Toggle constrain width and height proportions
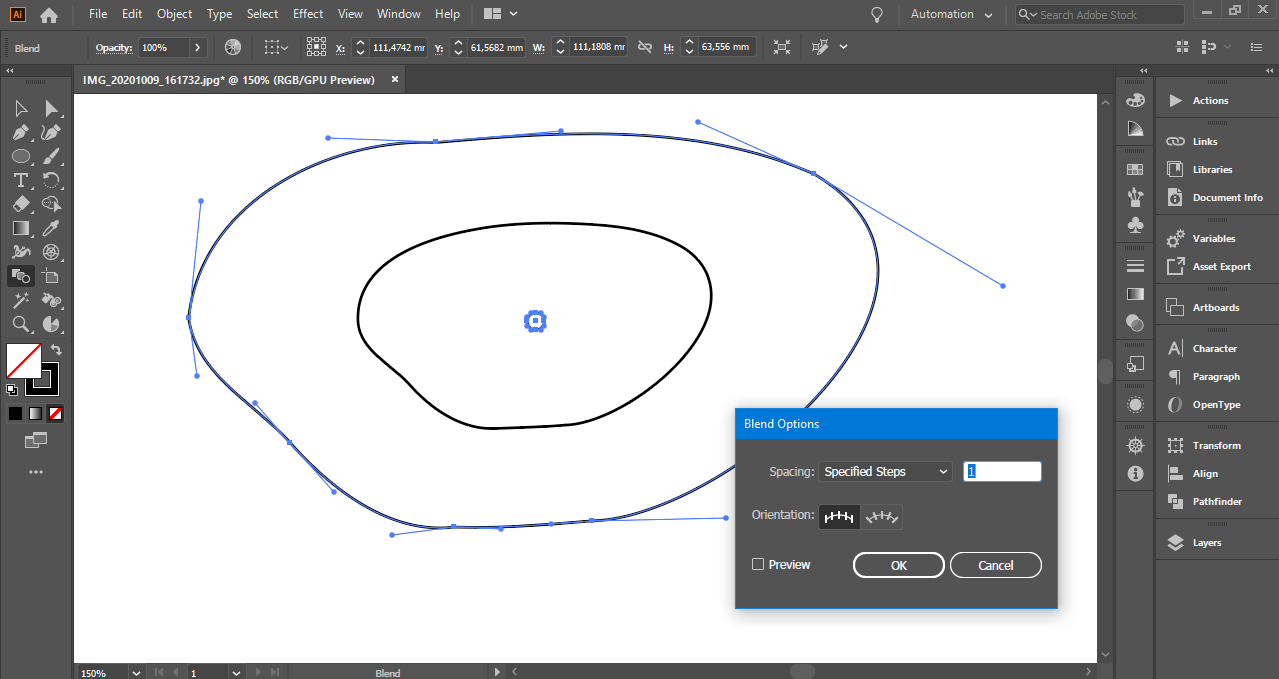 pos(645,47)
